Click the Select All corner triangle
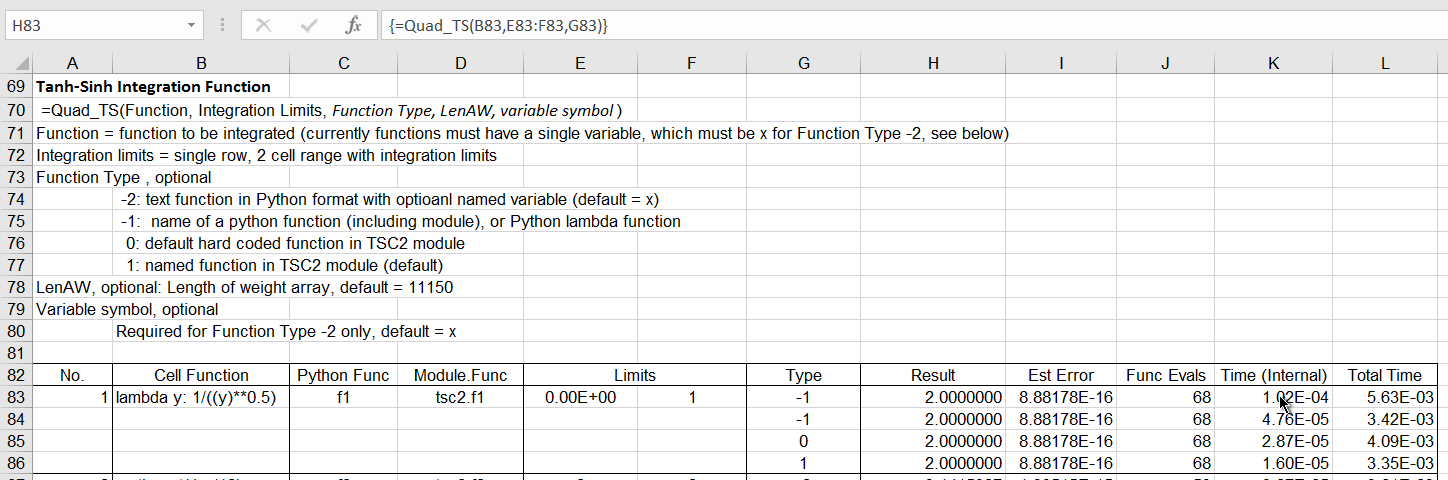This screenshot has width=1448, height=480. (17, 63)
